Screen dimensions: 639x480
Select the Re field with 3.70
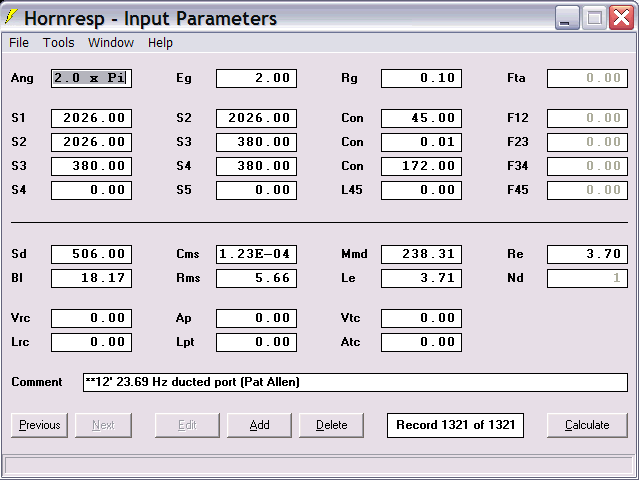click(x=587, y=254)
